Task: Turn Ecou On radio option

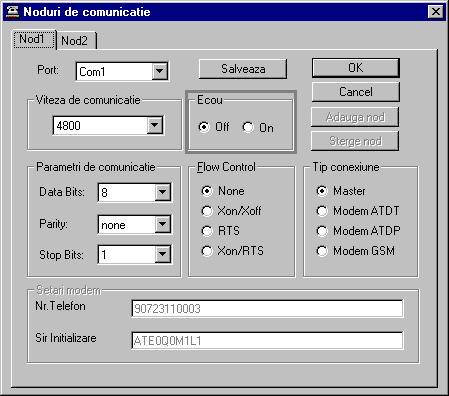Action: point(258,127)
